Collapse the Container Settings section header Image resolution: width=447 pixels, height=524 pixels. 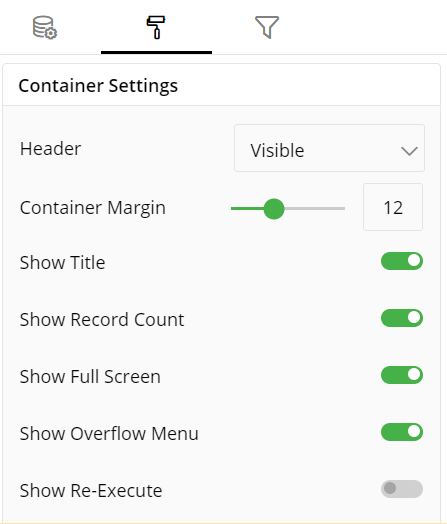[x=221, y=85]
